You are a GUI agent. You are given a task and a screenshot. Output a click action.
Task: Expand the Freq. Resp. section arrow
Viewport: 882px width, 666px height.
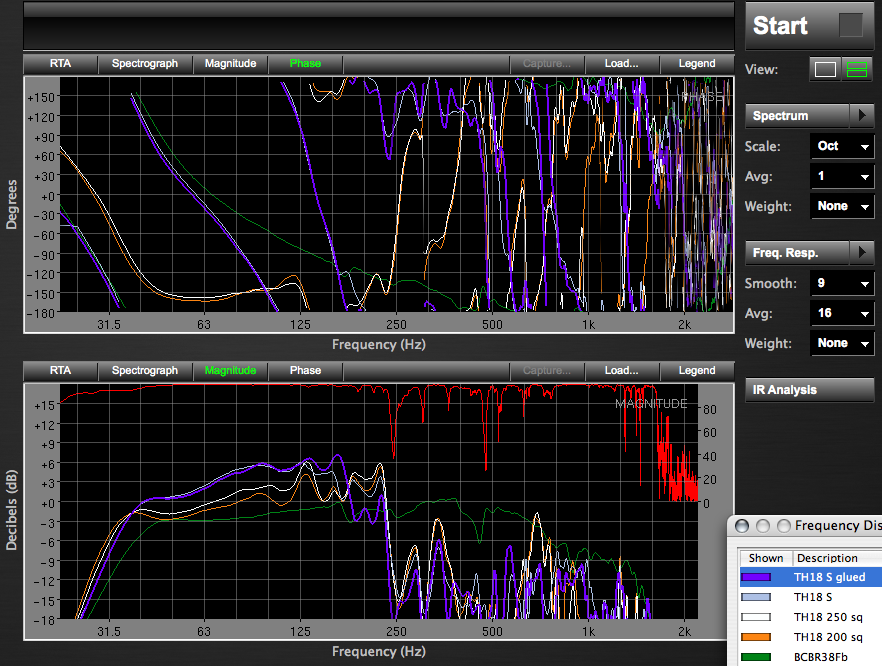pos(862,253)
